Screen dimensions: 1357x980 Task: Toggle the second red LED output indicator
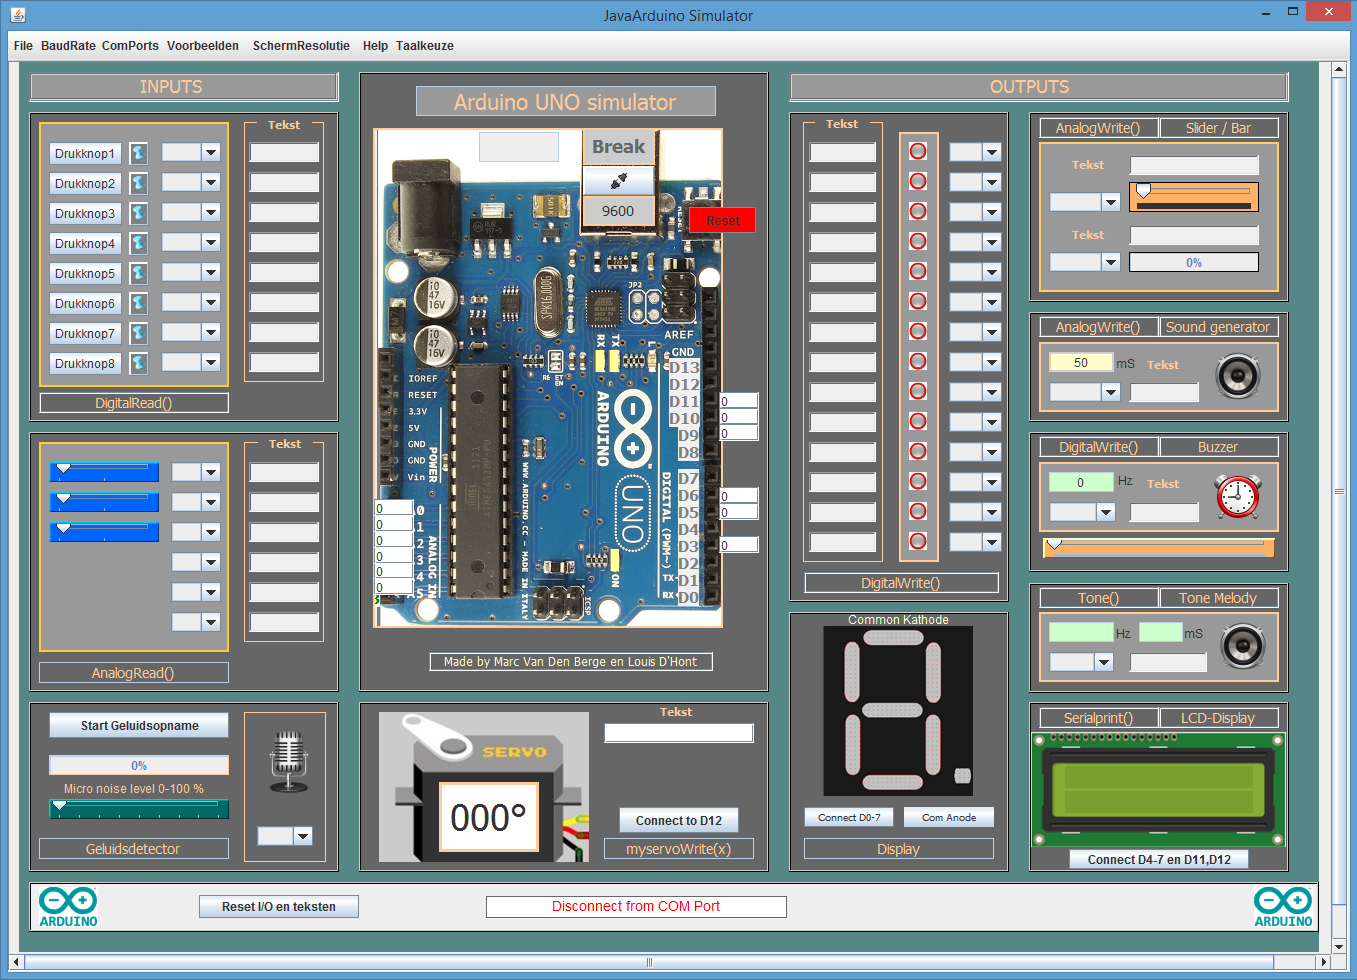[x=918, y=181]
